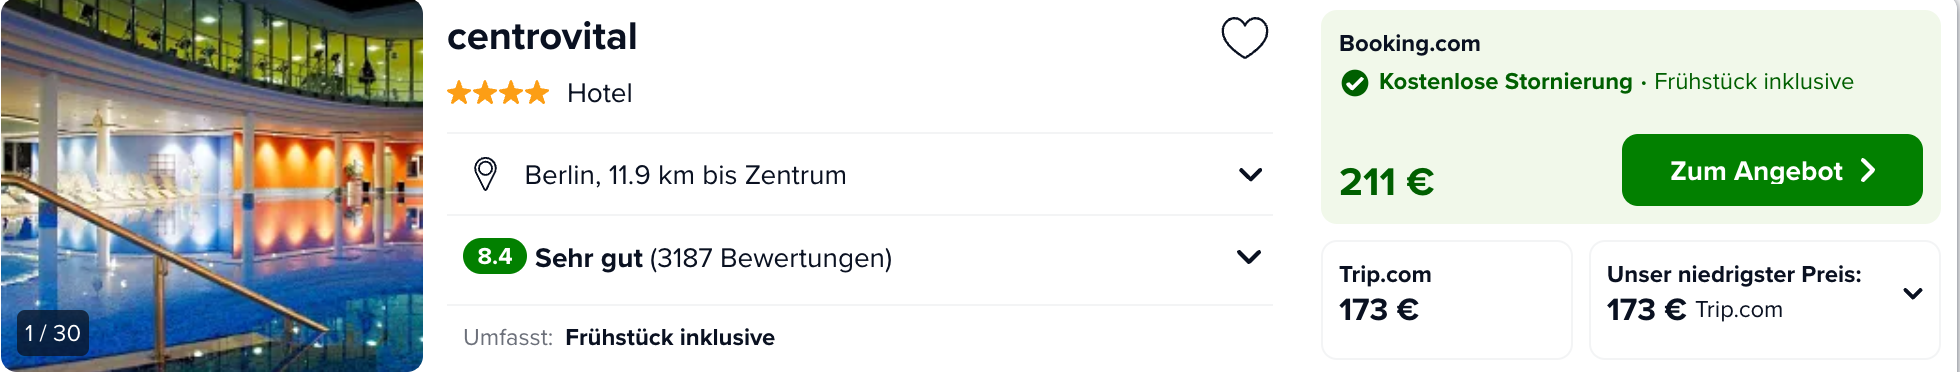This screenshot has height=372, width=1960.
Task: Save centrovital to favorites with heart icon
Action: (x=1245, y=38)
